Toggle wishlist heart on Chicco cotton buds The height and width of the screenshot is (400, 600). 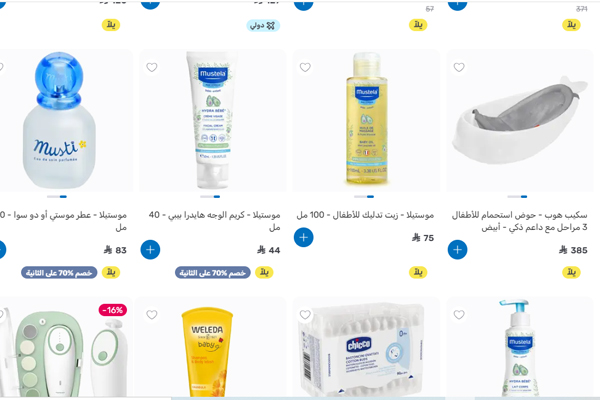[305, 315]
